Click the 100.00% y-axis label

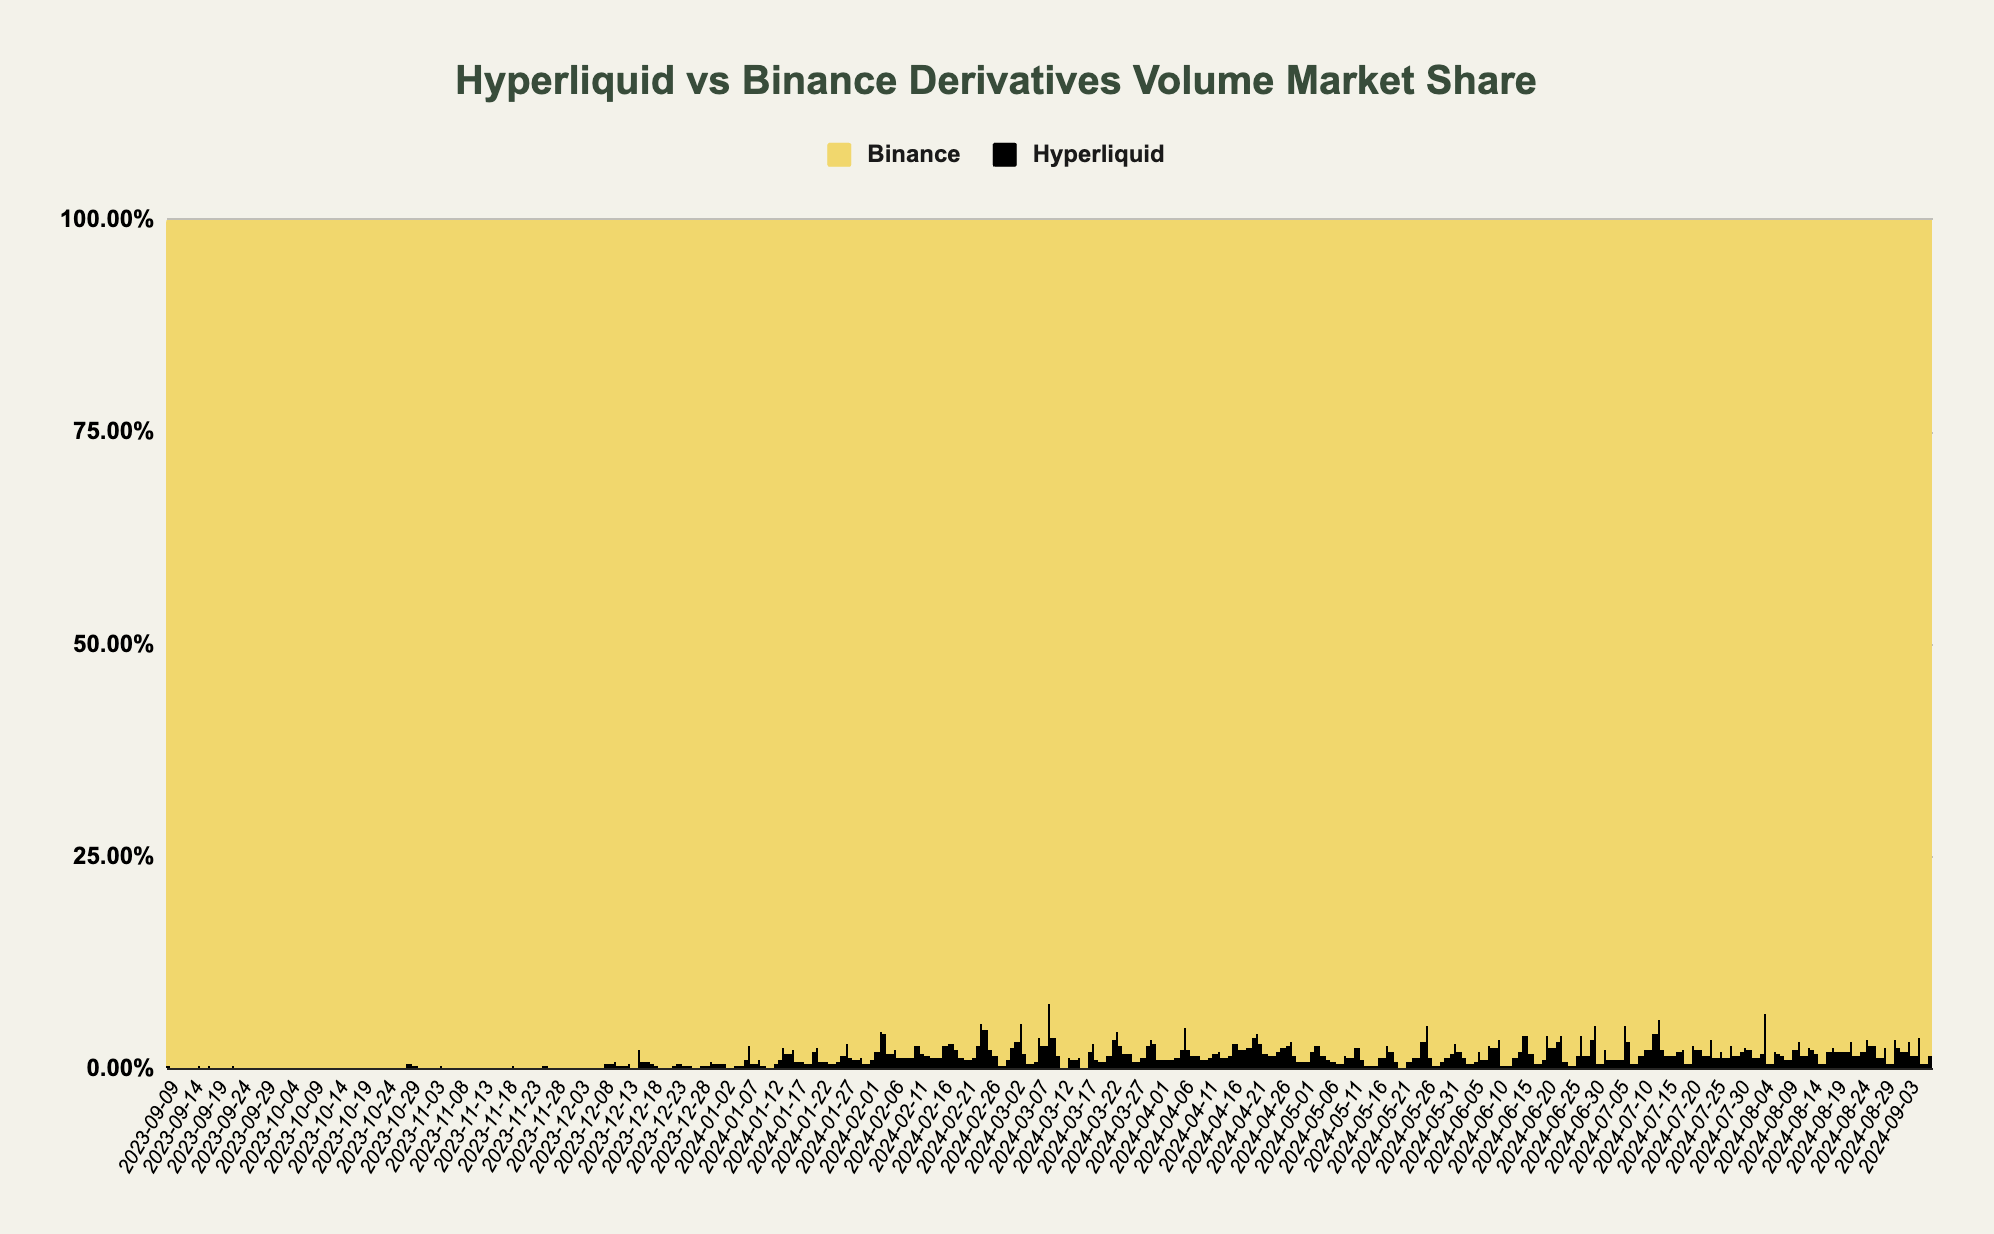[x=106, y=217]
